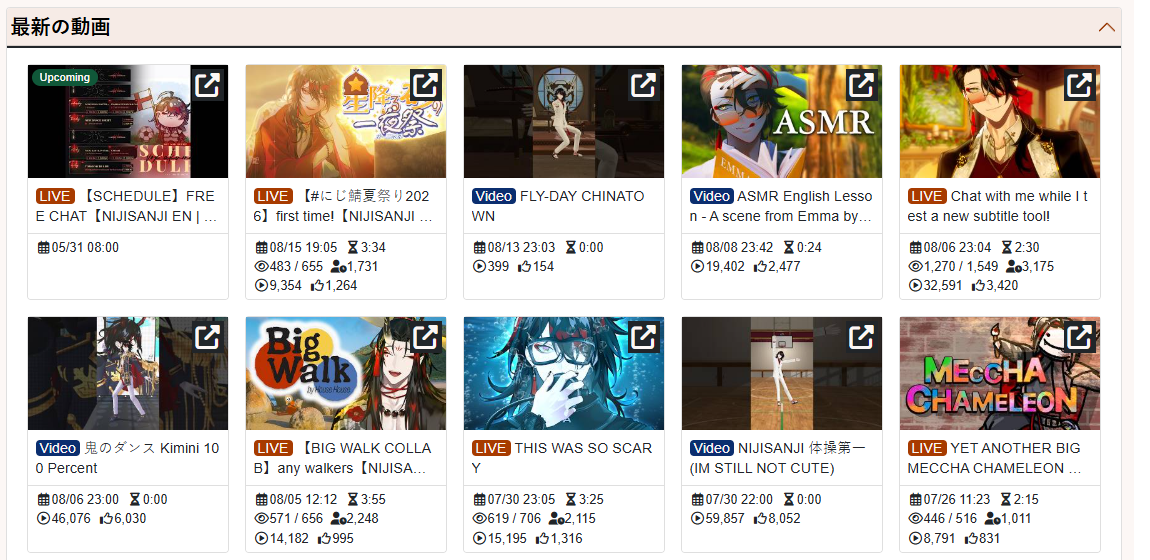Image resolution: width=1150 pixels, height=560 pixels.
Task: Click the chatter icon beside 2,115
Action: [555, 519]
